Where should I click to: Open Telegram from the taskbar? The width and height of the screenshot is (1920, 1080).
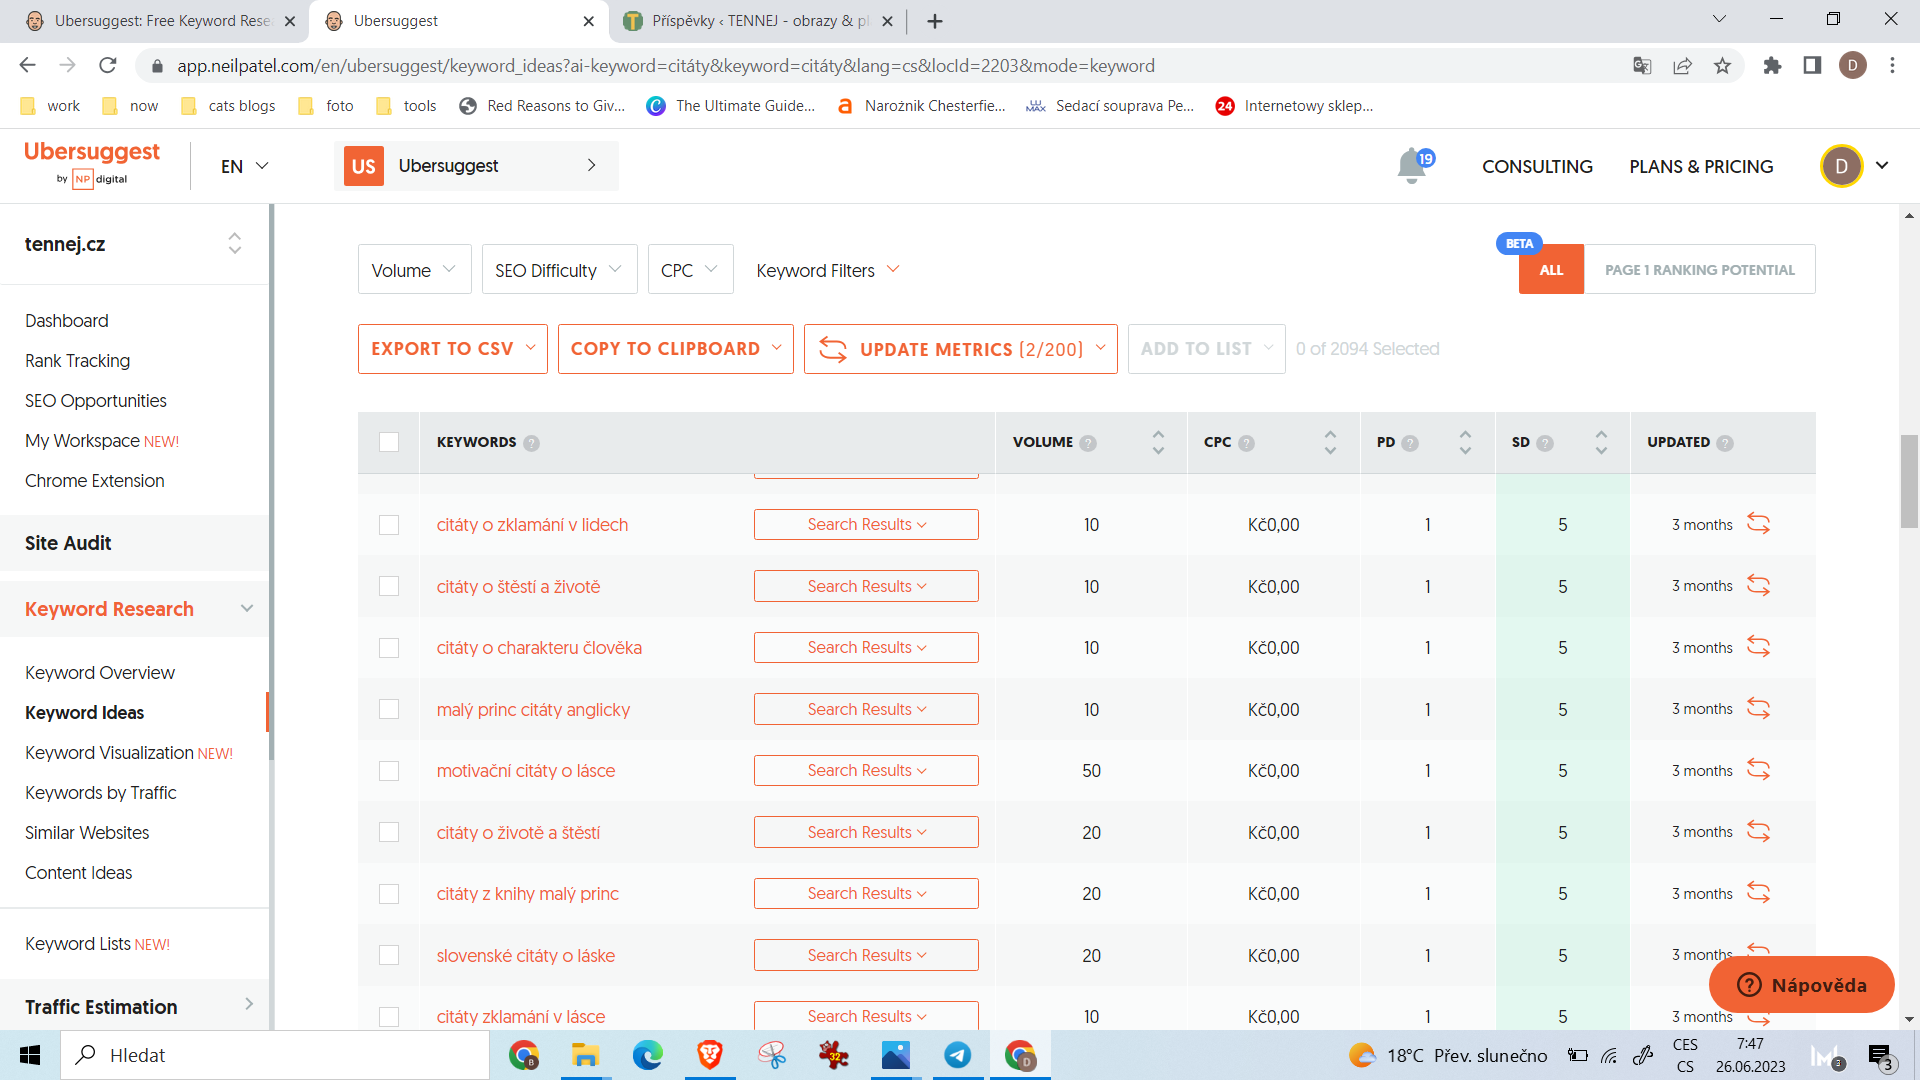point(957,1055)
